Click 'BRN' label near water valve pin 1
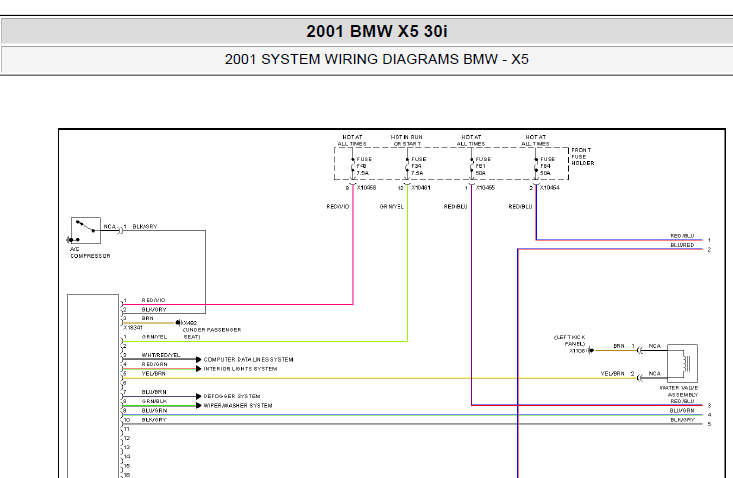This screenshot has width=733, height=478. click(619, 346)
